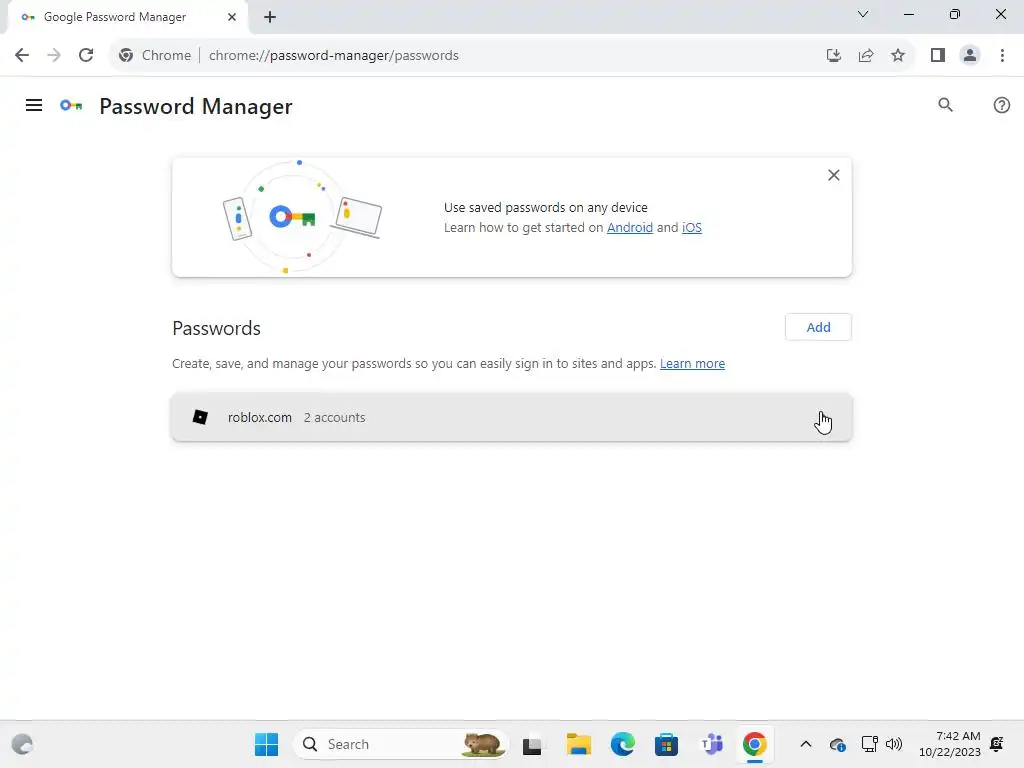Open the help question mark icon

(x=1001, y=105)
